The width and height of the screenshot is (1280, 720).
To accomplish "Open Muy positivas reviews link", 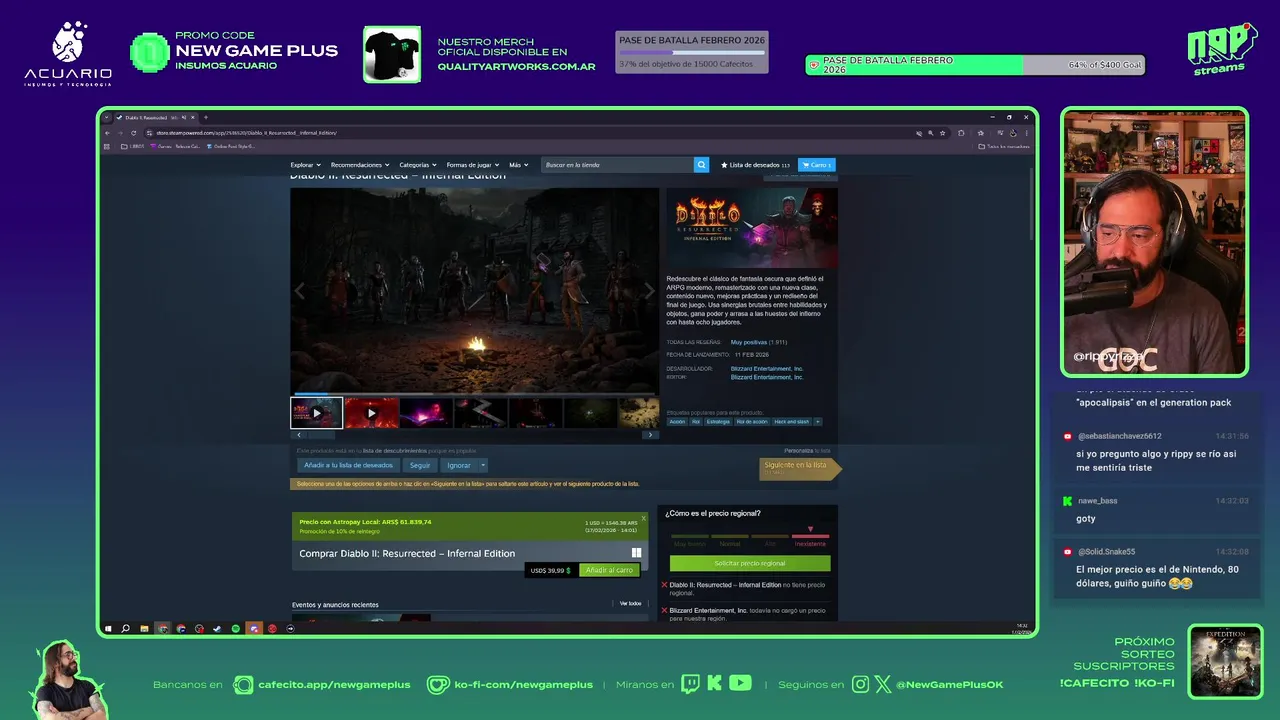I will [750, 342].
